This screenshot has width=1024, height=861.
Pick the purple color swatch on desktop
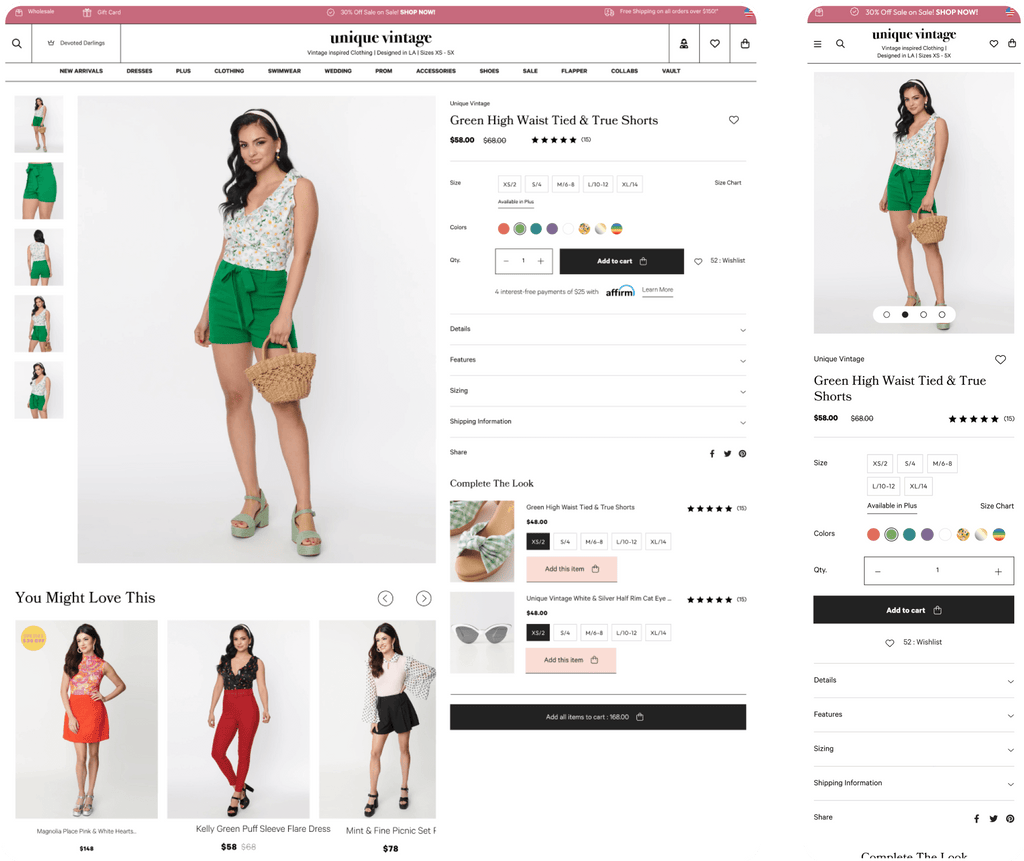click(552, 229)
